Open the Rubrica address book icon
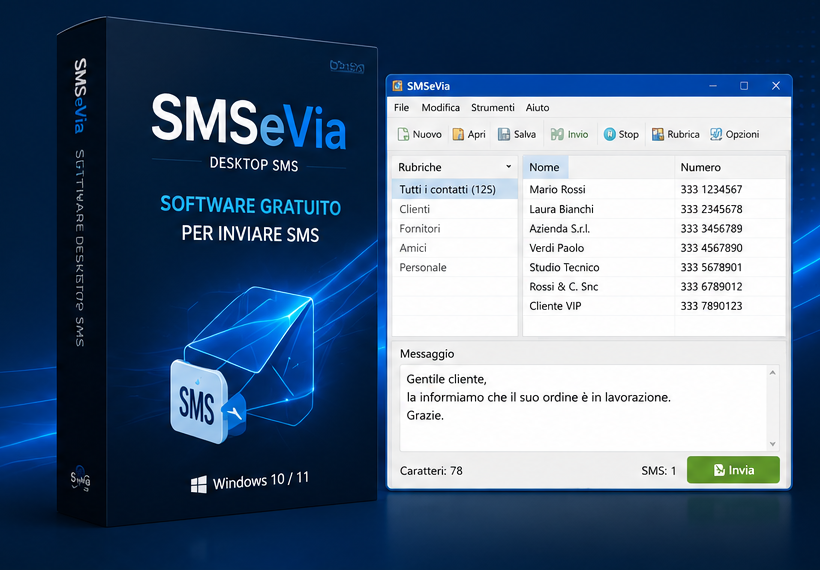The width and height of the screenshot is (820, 570). pyautogui.click(x=657, y=134)
